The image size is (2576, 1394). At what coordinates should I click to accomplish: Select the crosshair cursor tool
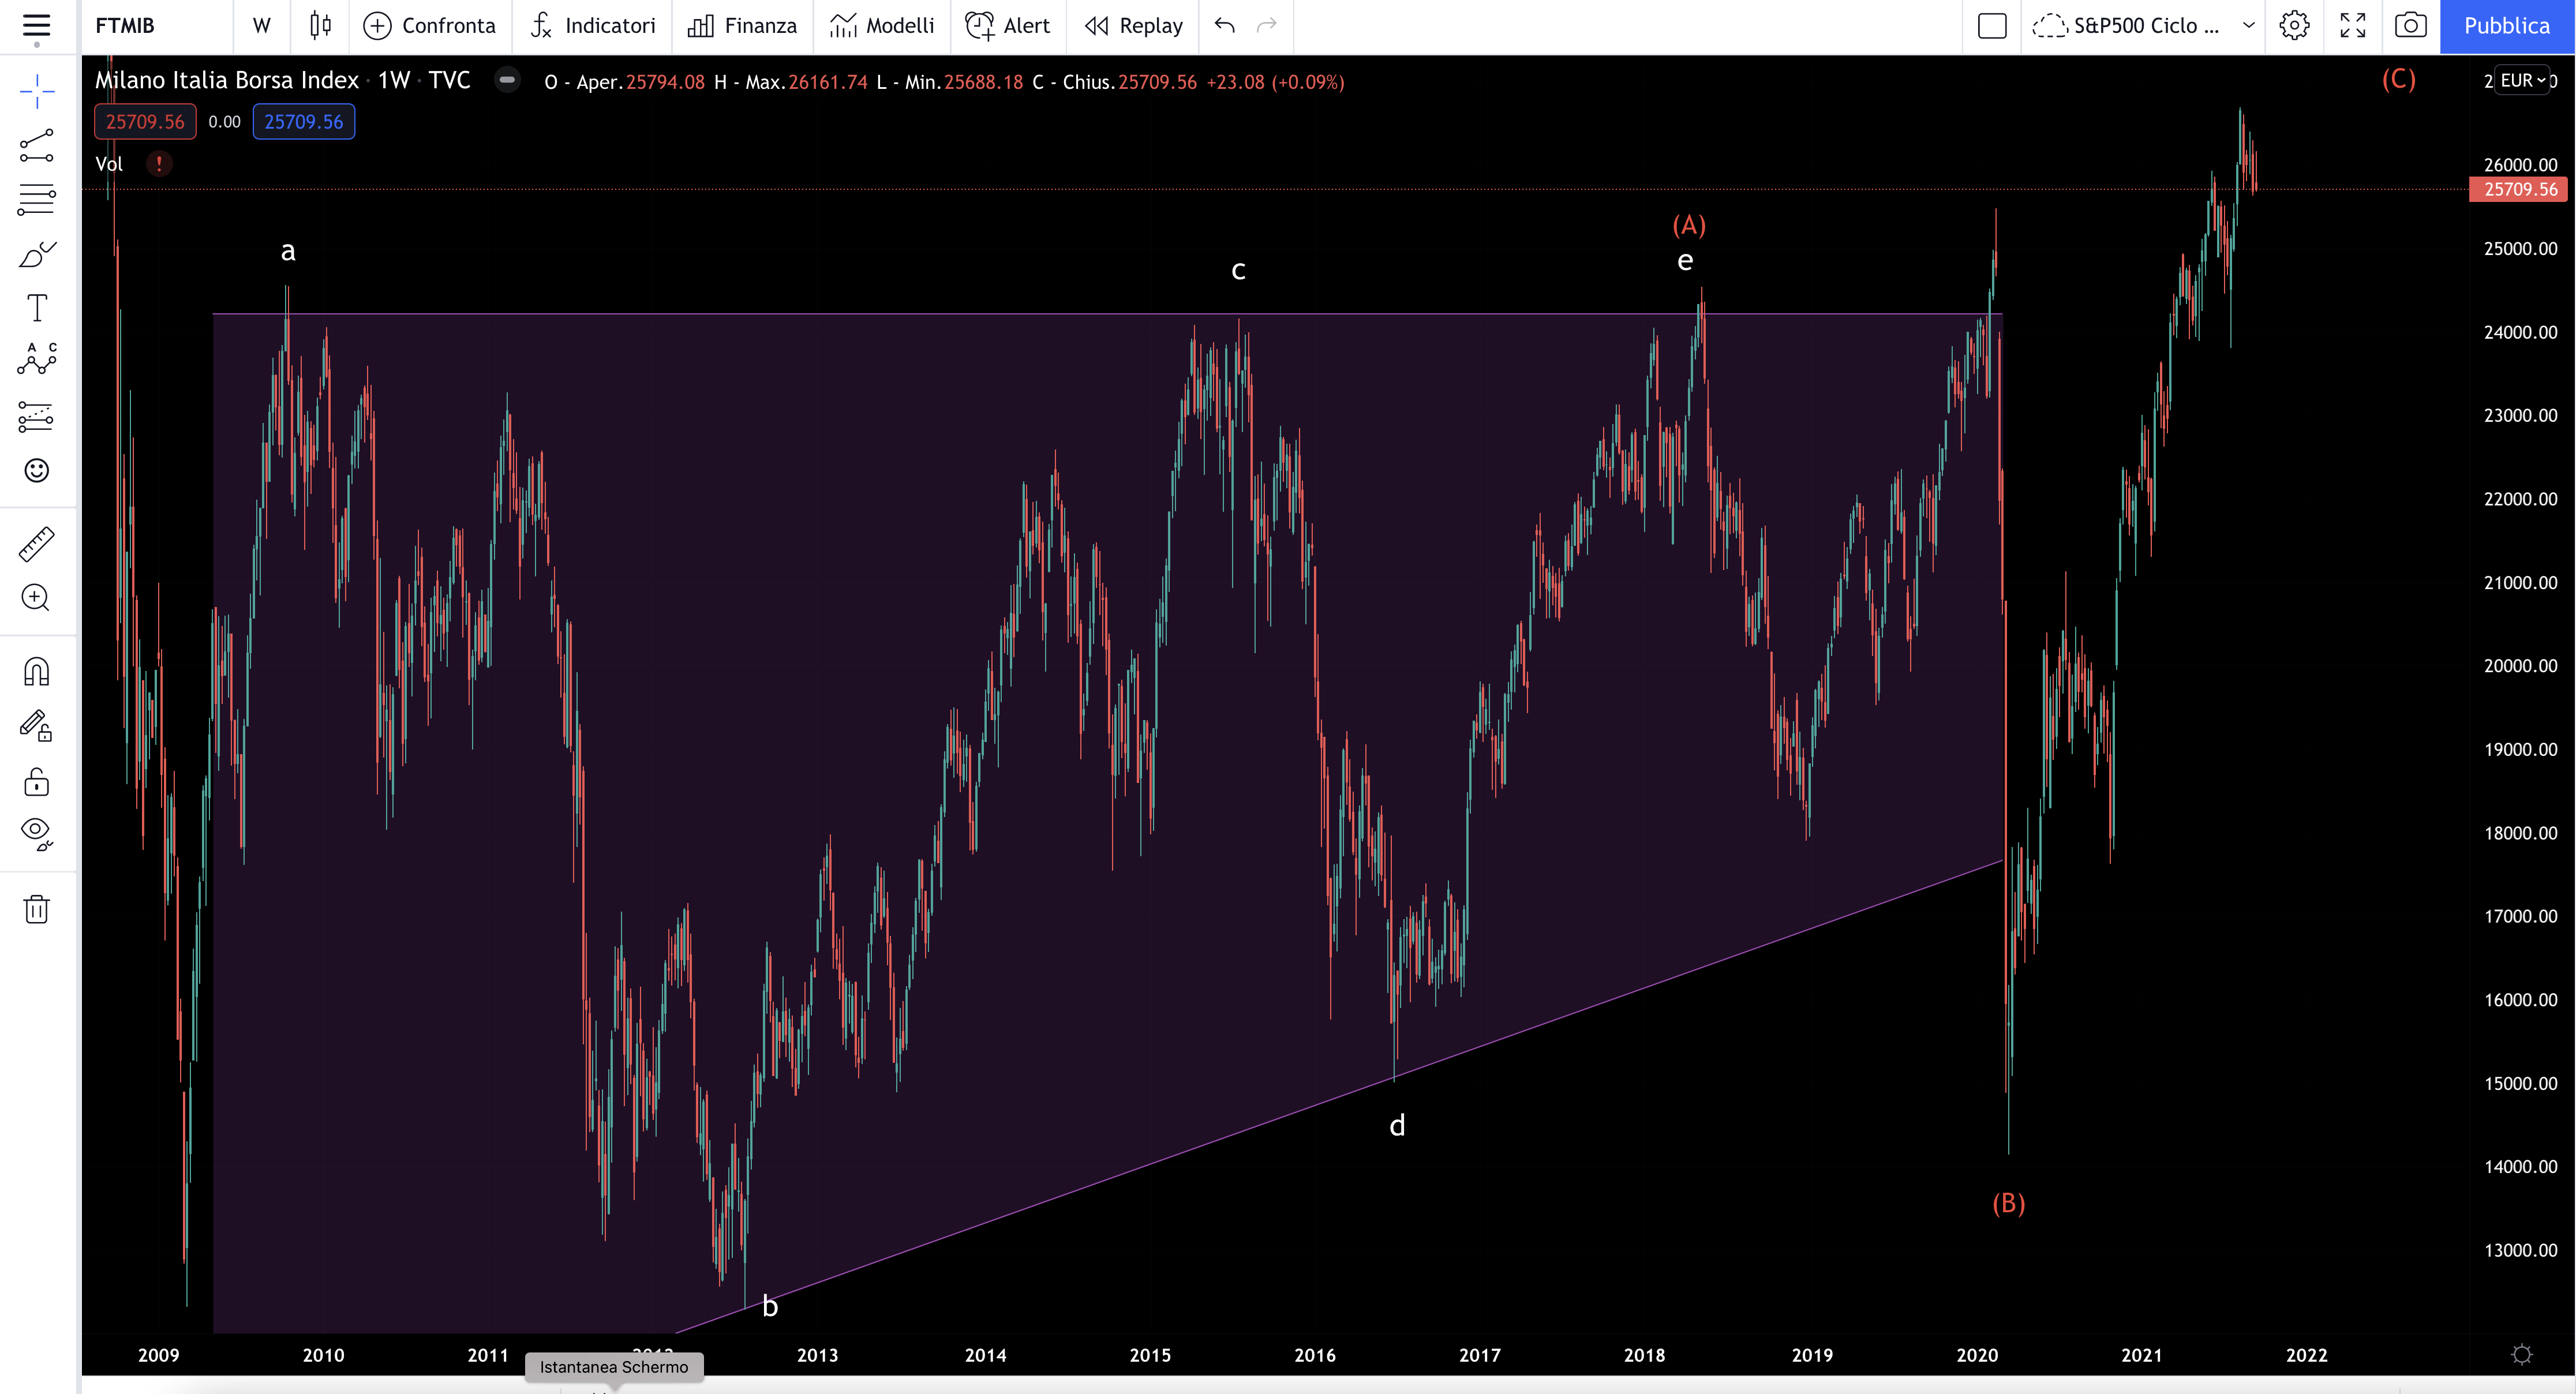coord(37,91)
